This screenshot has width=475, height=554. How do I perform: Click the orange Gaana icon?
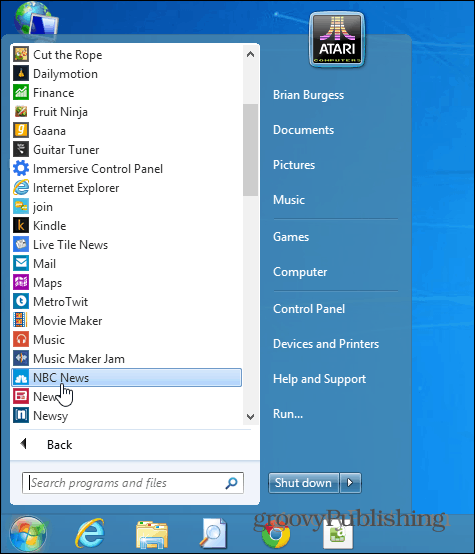(x=21, y=130)
